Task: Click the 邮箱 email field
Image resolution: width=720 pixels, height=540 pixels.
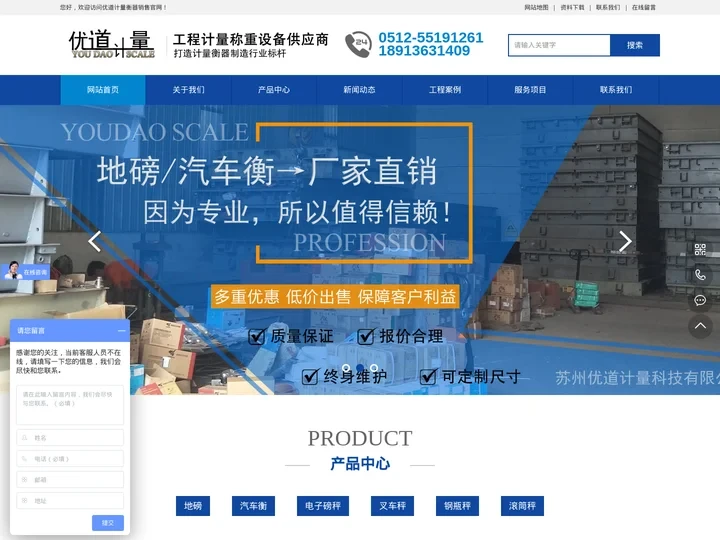Action: (70, 480)
